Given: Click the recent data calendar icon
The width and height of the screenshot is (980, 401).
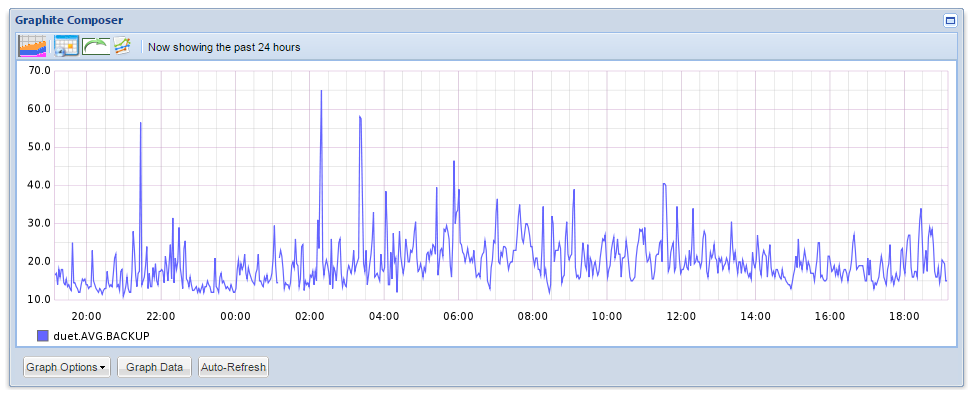Looking at the screenshot, I should tap(66, 46).
